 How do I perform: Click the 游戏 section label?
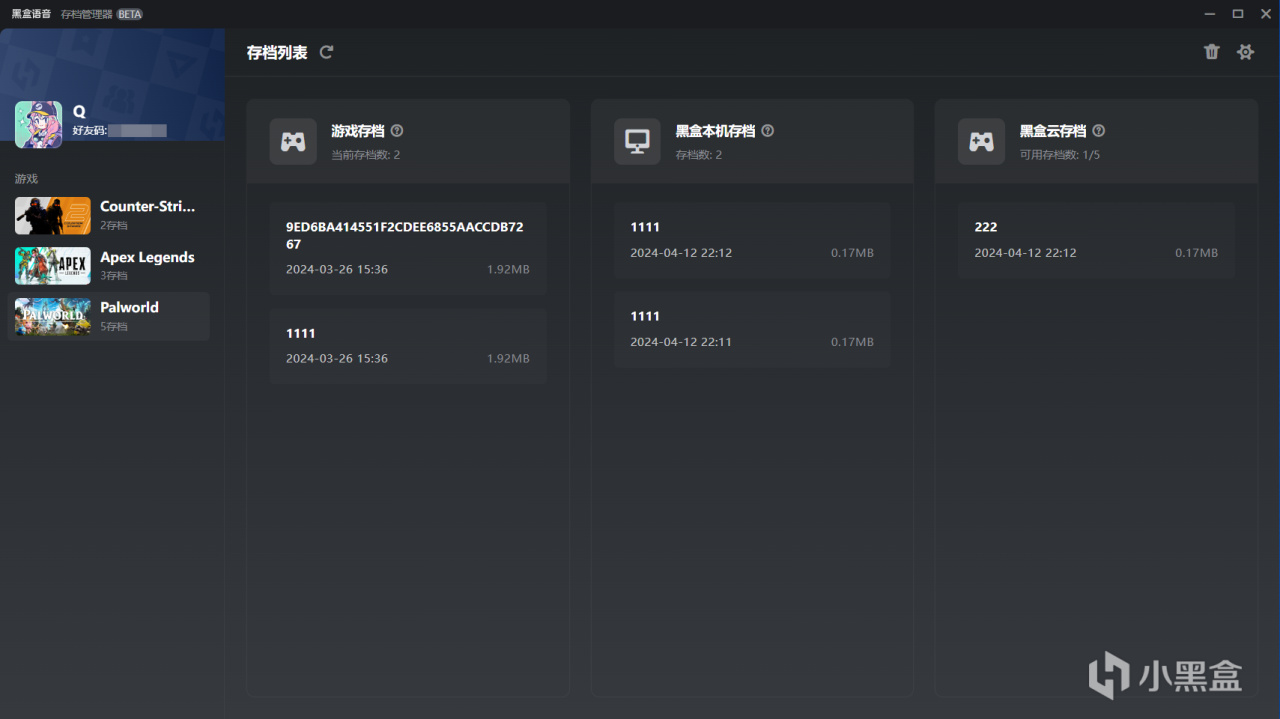26,178
